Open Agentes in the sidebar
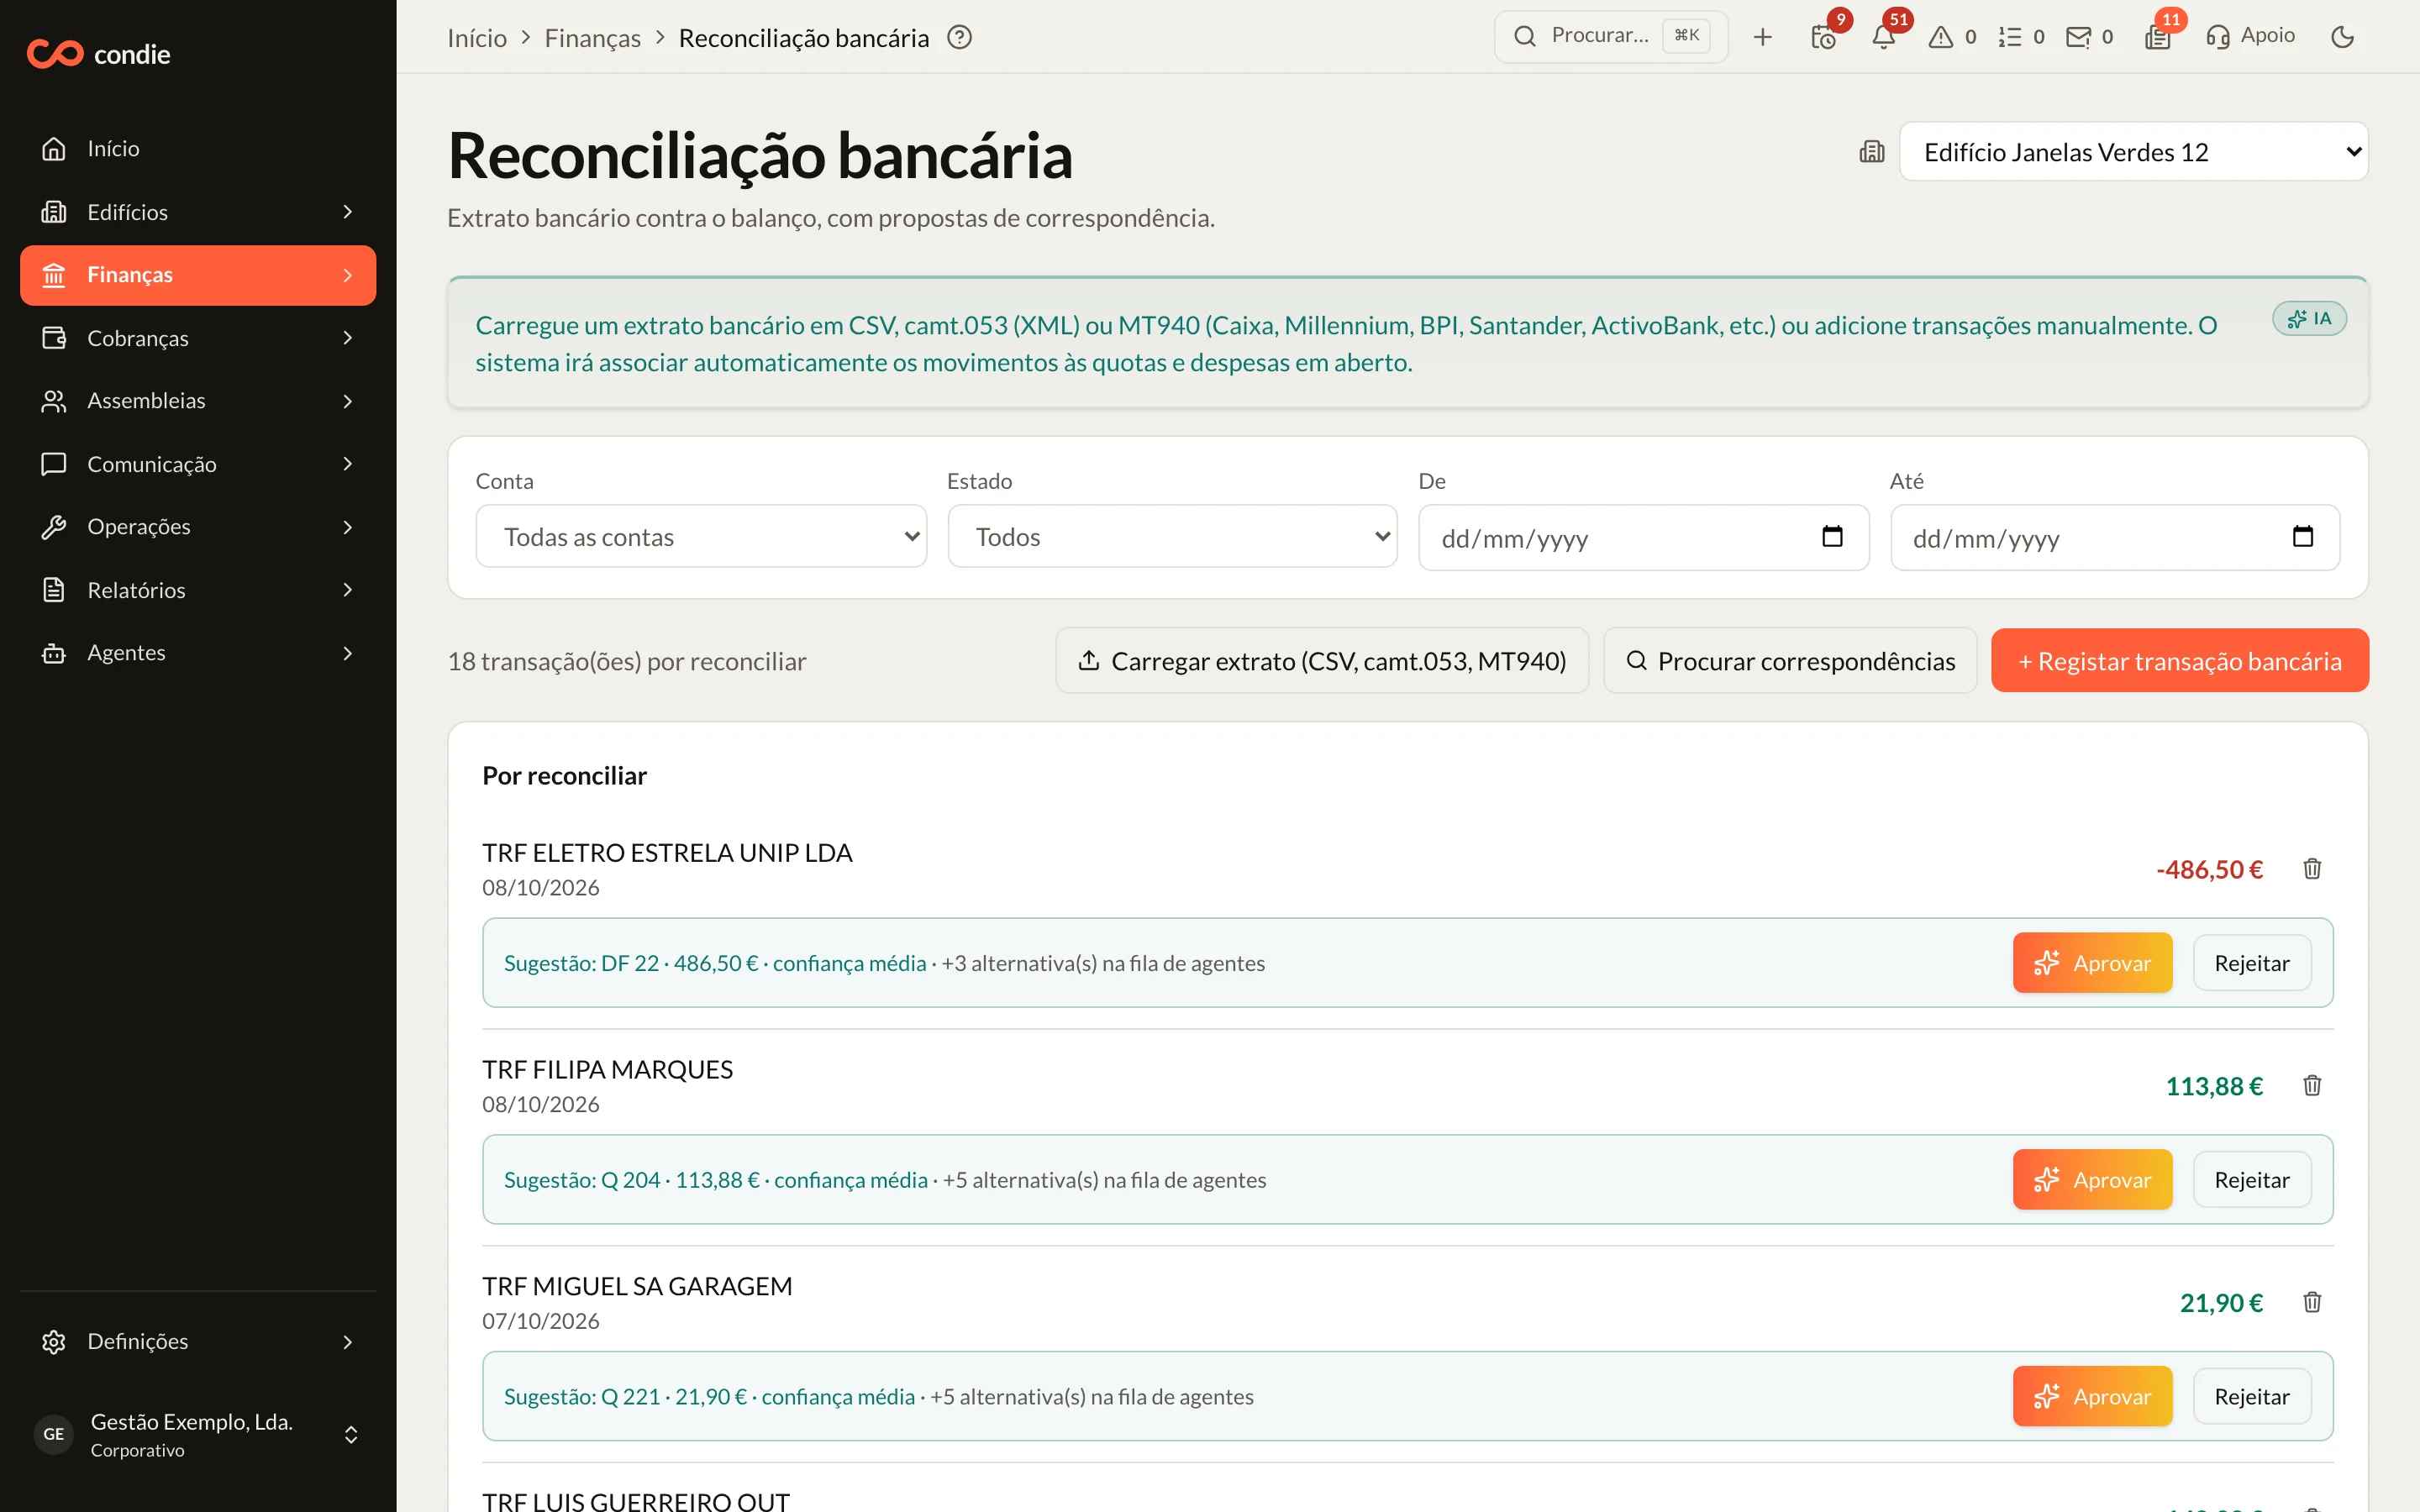Image resolution: width=2420 pixels, height=1512 pixels. [x=198, y=653]
